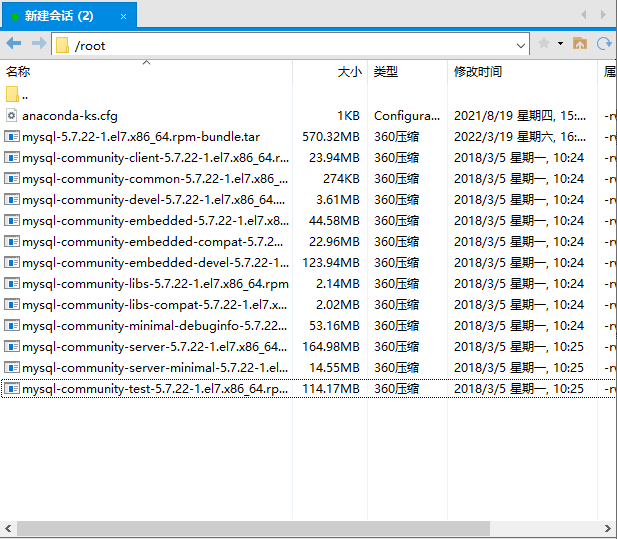Click the forward navigation arrow
The image size is (617, 539).
tap(39, 43)
